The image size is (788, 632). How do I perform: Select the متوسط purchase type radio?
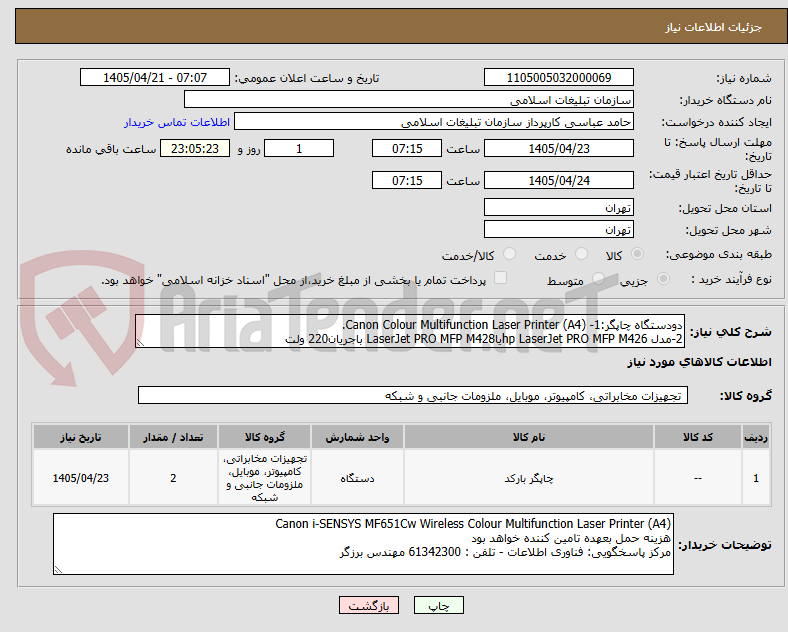(598, 279)
